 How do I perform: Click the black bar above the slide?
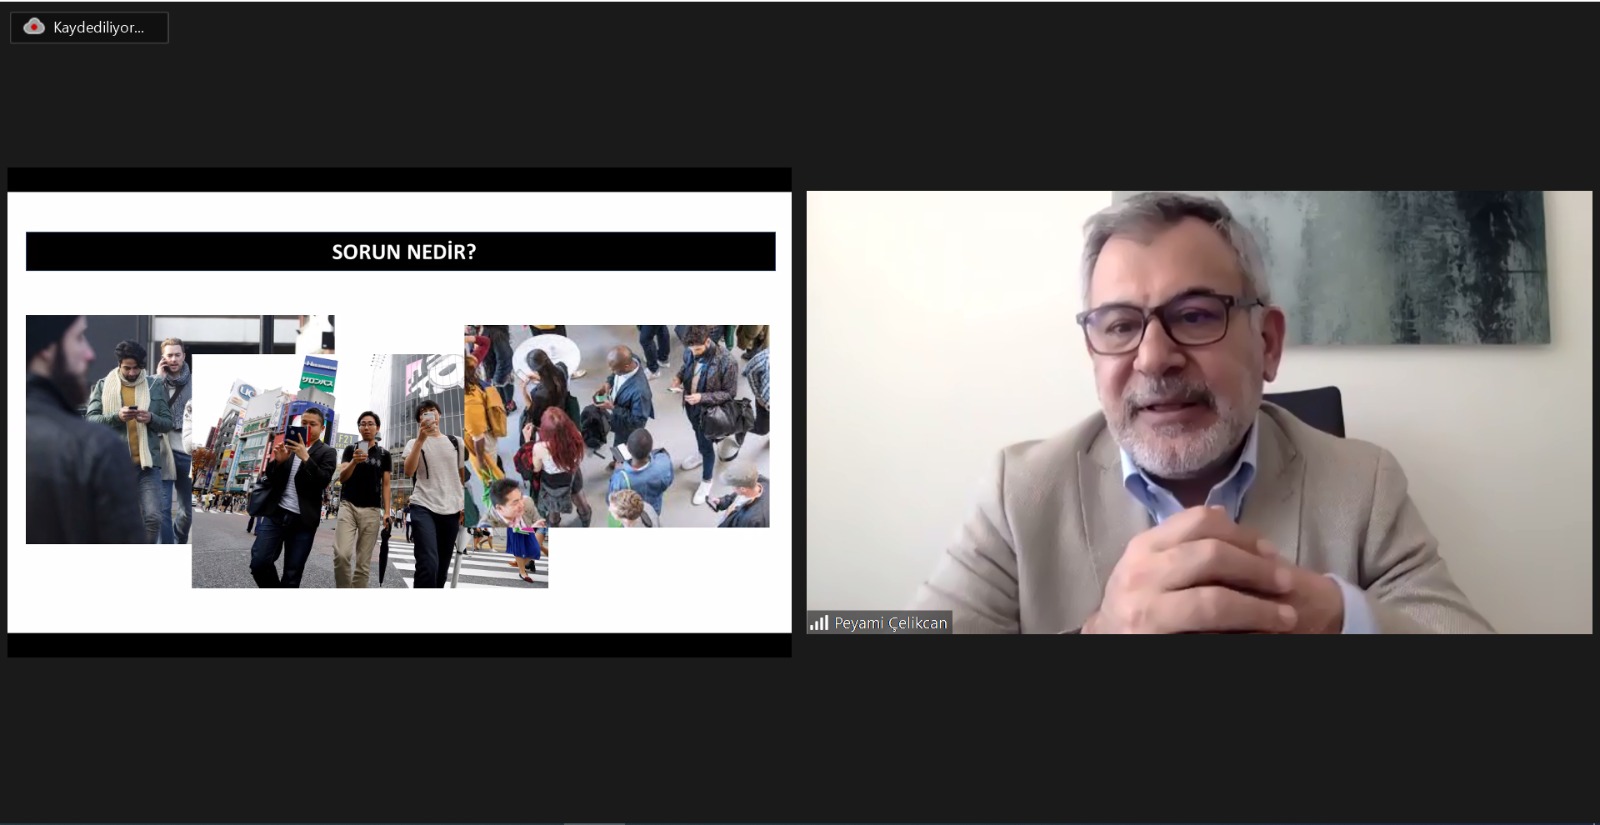(399, 179)
